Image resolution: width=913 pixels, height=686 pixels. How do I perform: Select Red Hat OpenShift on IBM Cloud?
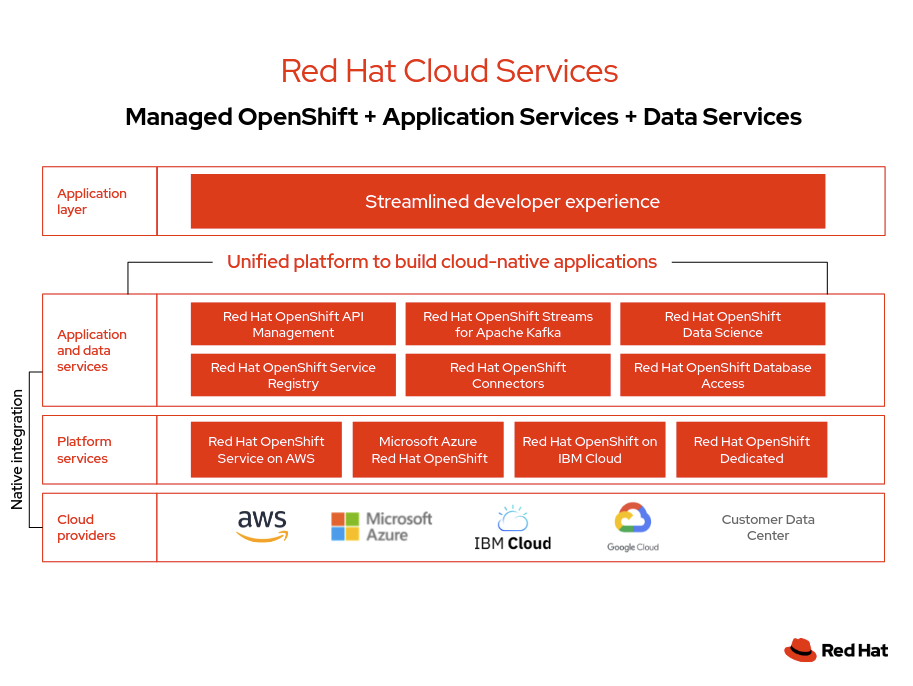point(590,450)
